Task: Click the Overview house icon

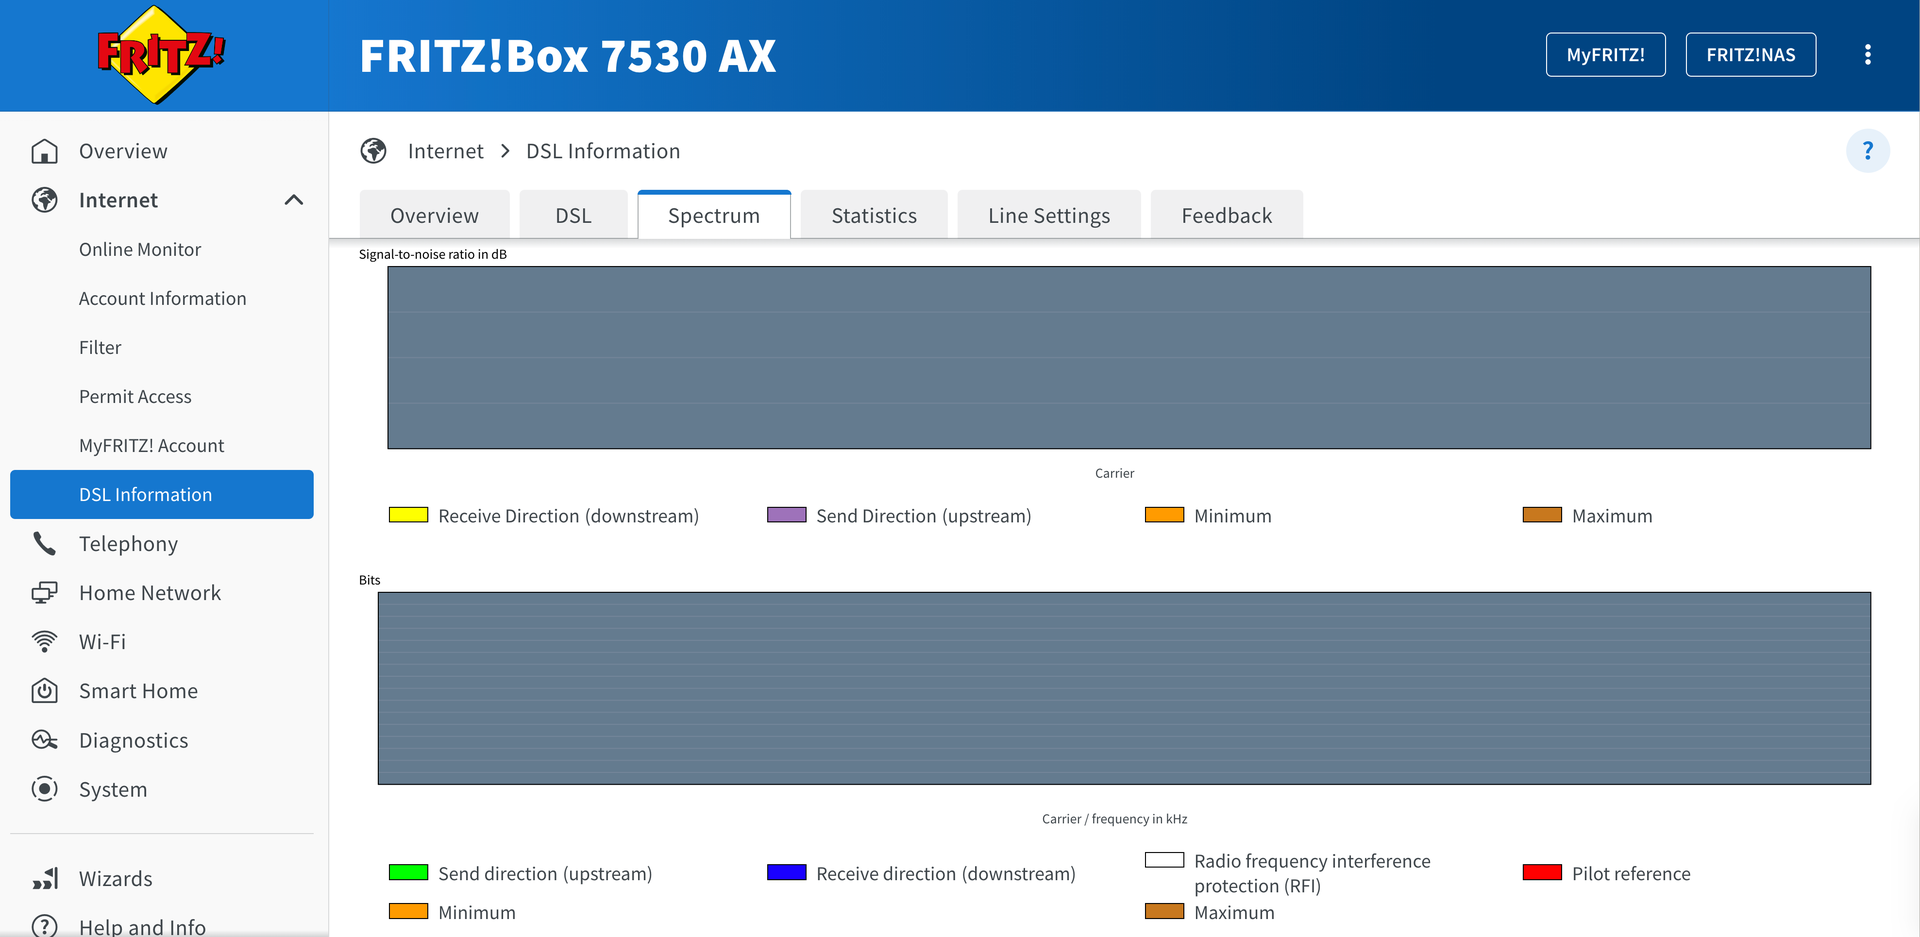Action: click(44, 151)
